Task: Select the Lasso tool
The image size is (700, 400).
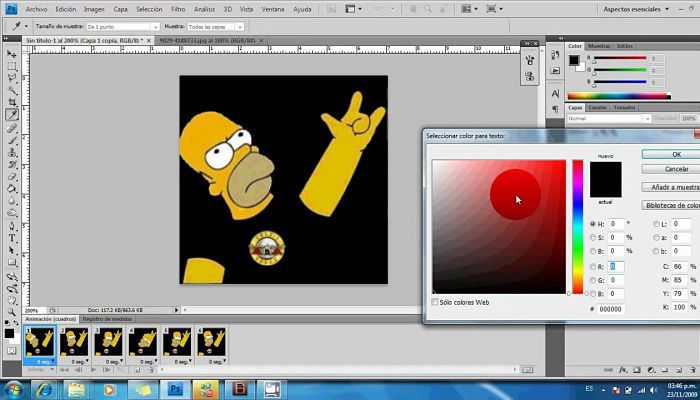Action: (12, 79)
